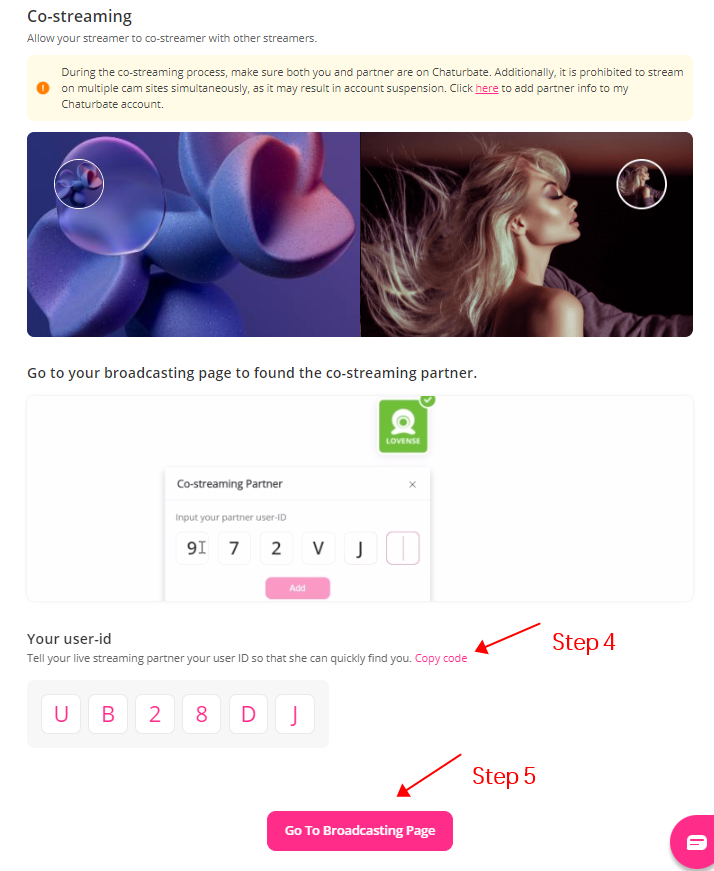Click the user-id tile showing U

click(x=61, y=714)
